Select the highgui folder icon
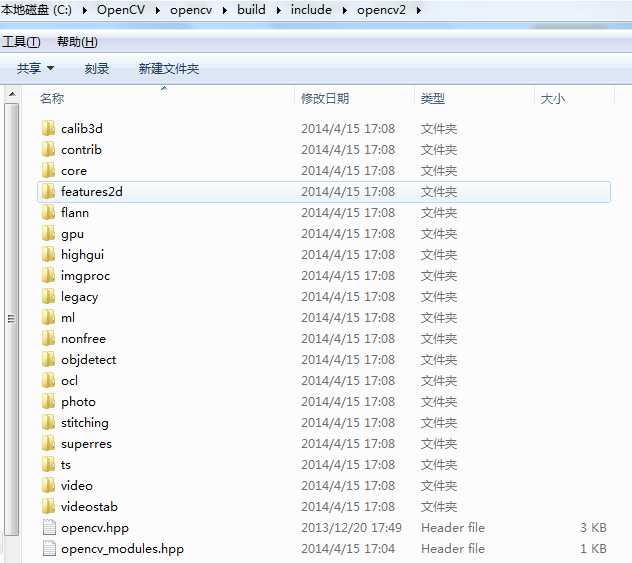This screenshot has height=563, width=632. pos(48,254)
